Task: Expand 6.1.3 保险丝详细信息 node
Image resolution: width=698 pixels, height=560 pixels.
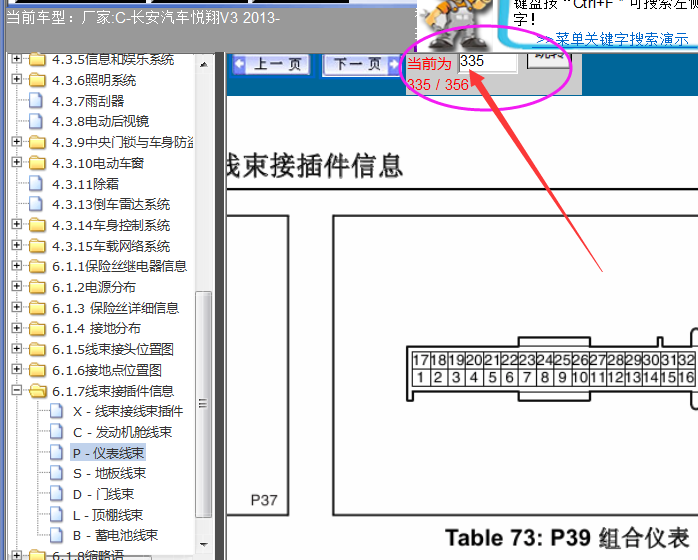Action: pos(16,307)
